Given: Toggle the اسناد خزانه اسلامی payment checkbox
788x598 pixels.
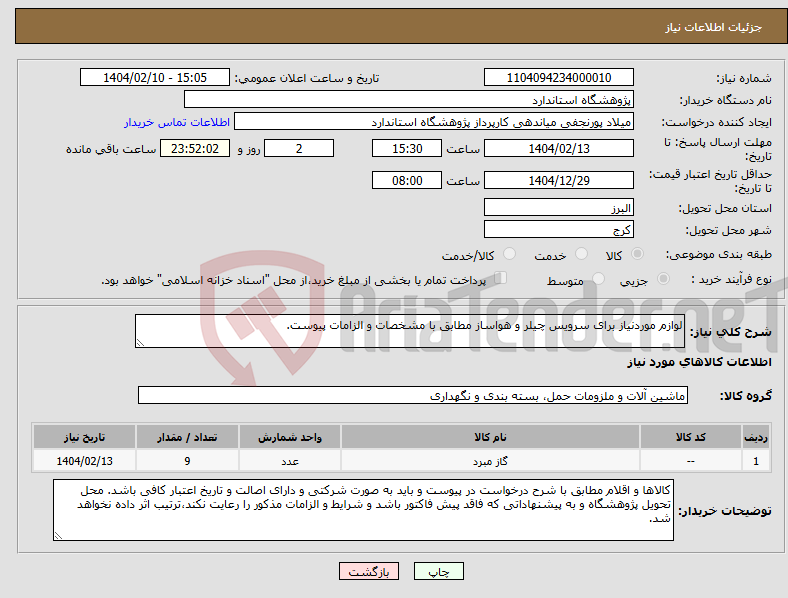Looking at the screenshot, I should (501, 277).
